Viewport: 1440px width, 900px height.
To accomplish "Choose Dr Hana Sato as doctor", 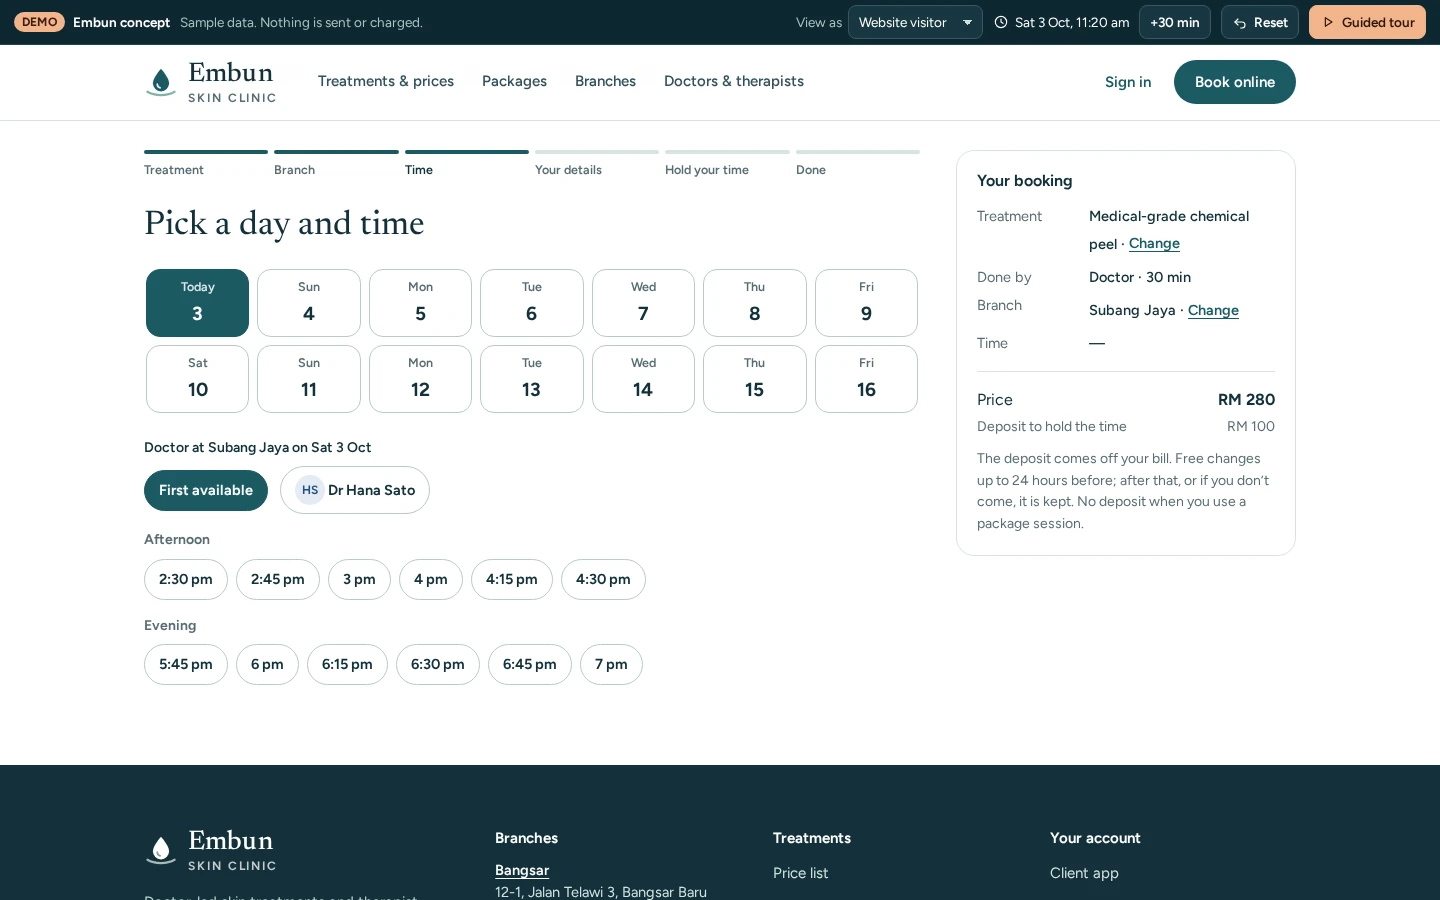I will (355, 490).
